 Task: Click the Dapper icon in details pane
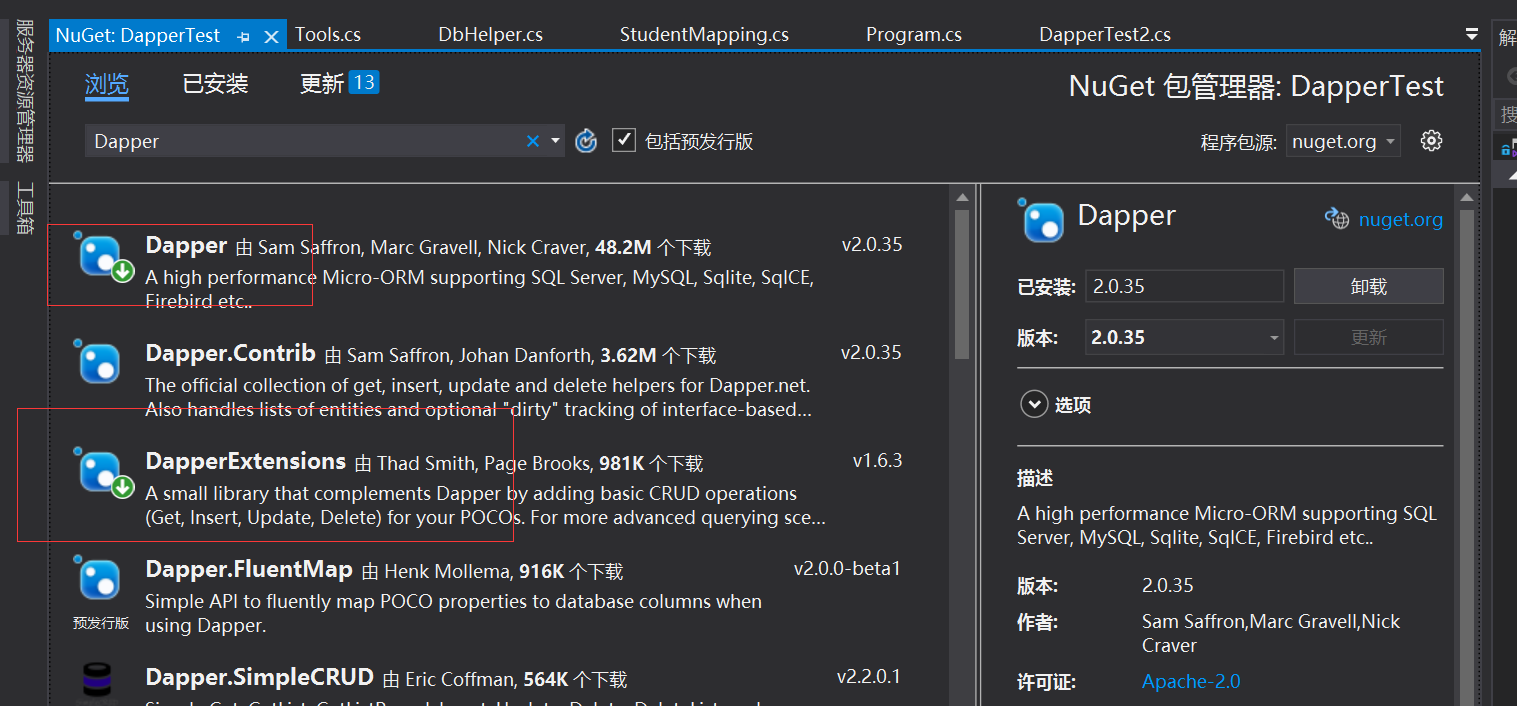click(x=1043, y=221)
